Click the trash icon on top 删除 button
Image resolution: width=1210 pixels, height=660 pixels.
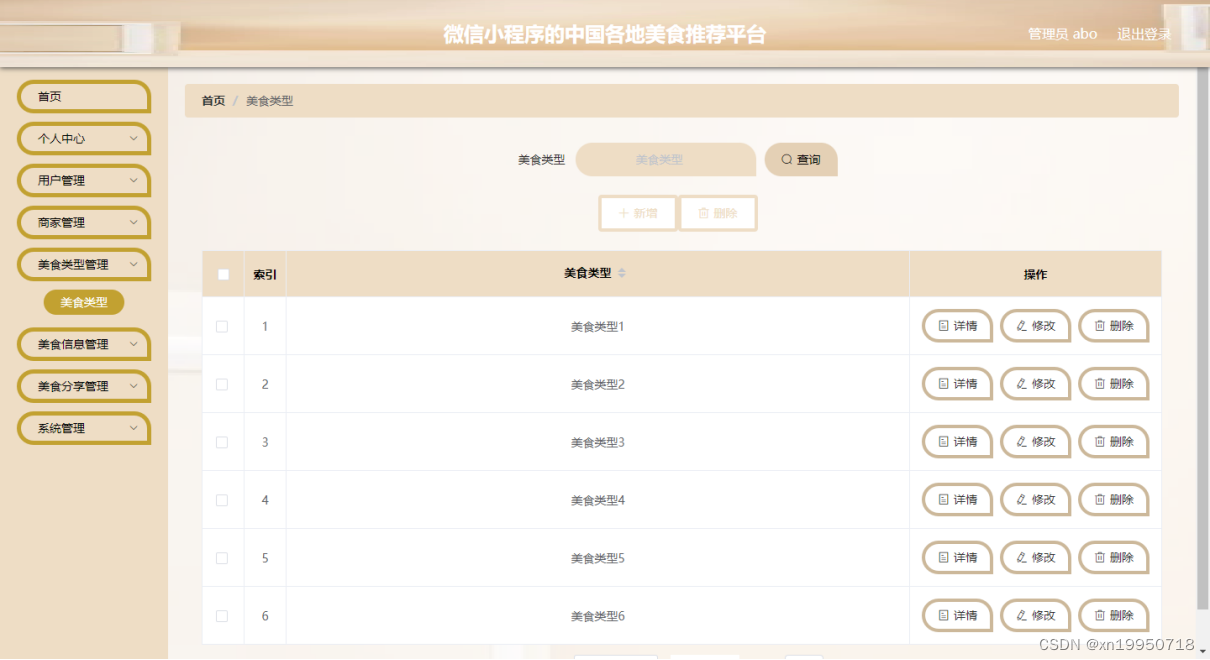tap(703, 213)
